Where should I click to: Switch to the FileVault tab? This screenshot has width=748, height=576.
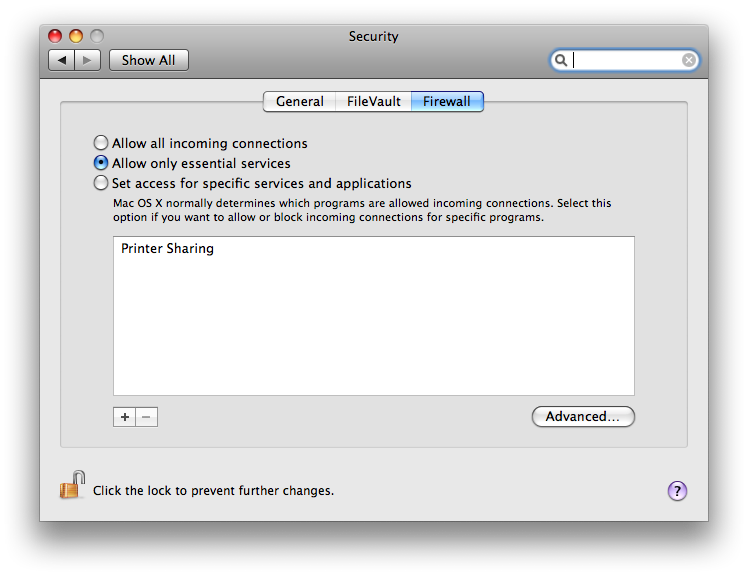point(374,102)
